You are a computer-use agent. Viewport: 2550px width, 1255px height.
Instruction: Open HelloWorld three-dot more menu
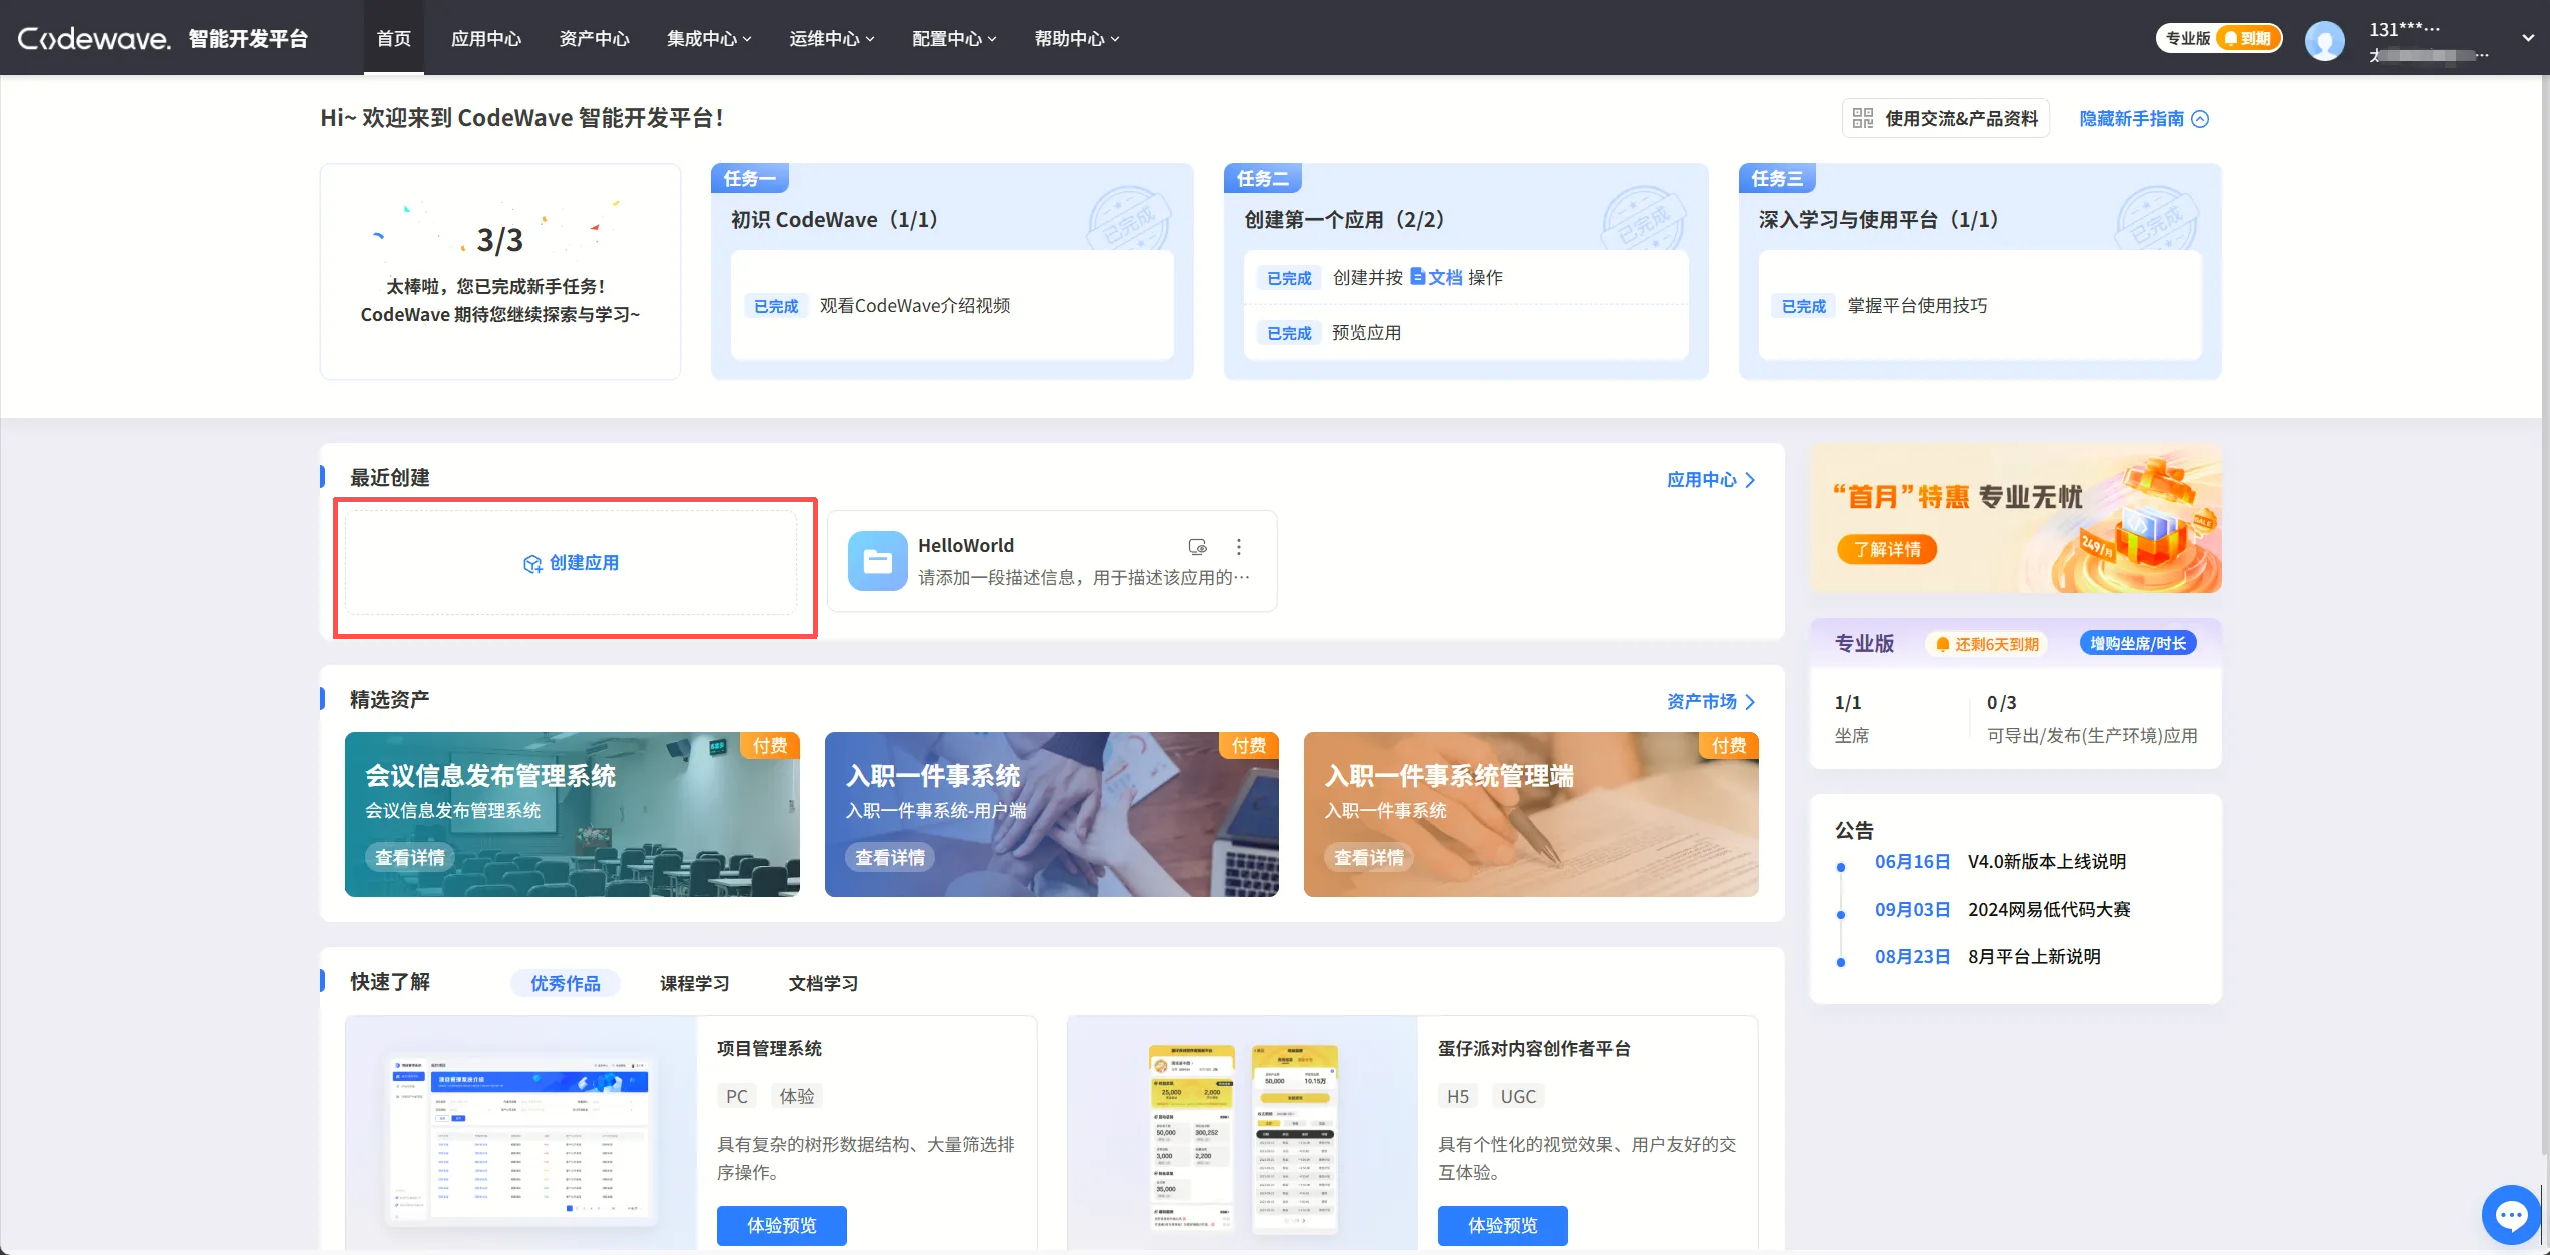pos(1238,547)
